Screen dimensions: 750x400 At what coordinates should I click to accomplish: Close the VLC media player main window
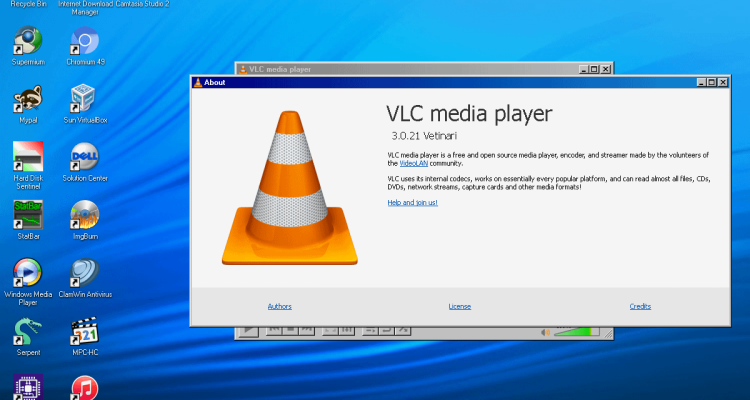pos(606,69)
